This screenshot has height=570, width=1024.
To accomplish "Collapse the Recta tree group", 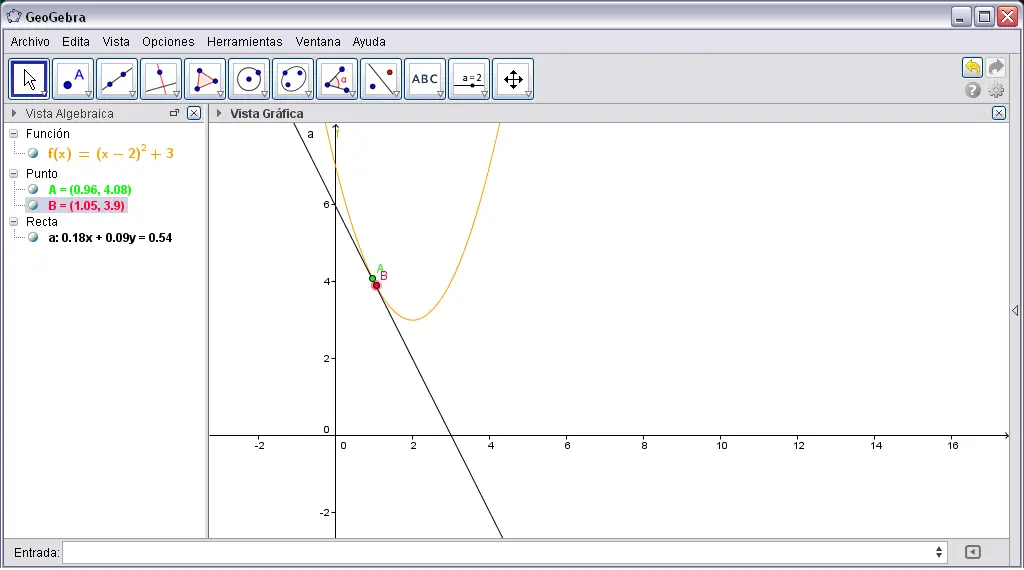I will (x=14, y=221).
